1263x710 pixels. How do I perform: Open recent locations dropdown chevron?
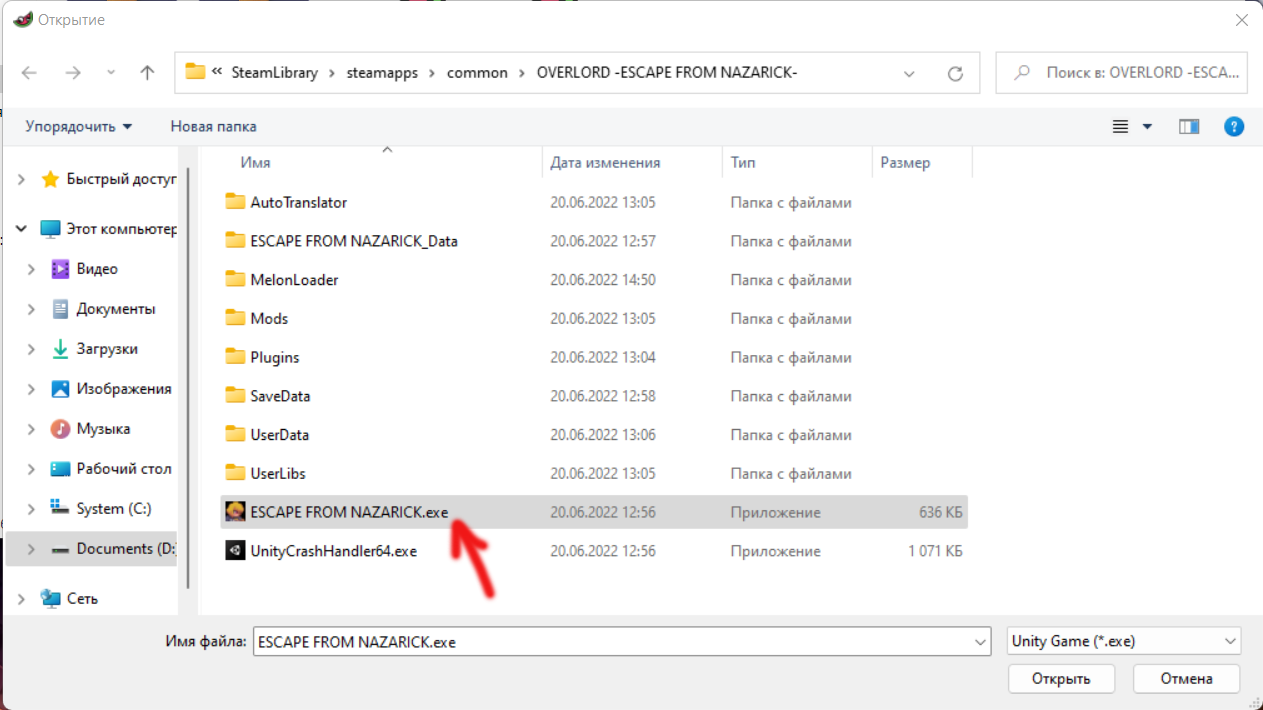tap(111, 73)
